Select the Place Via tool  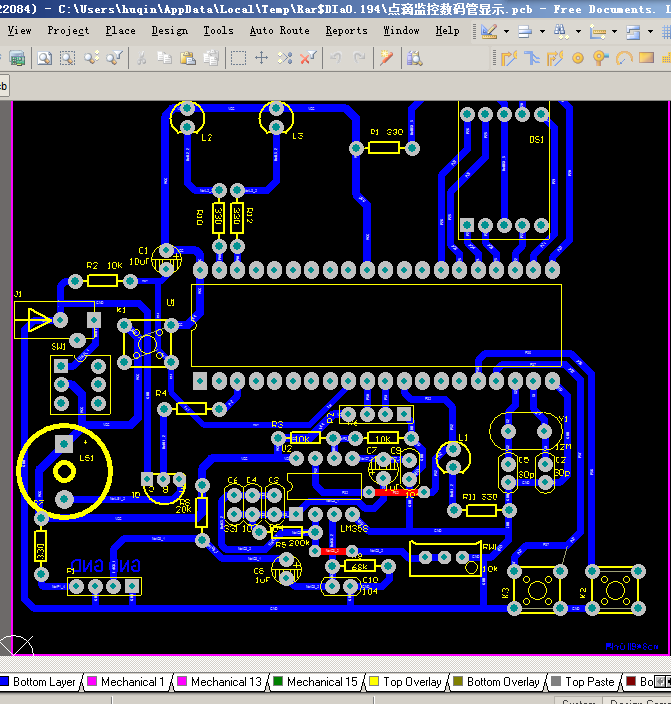(x=600, y=58)
